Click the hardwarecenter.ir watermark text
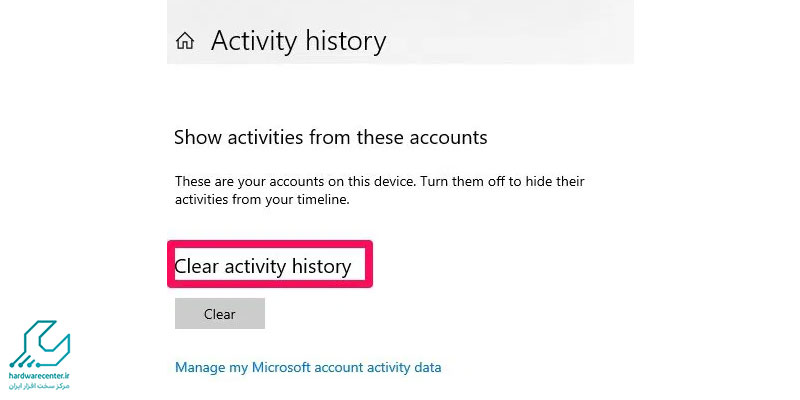This screenshot has width=800, height=400. pos(39,377)
